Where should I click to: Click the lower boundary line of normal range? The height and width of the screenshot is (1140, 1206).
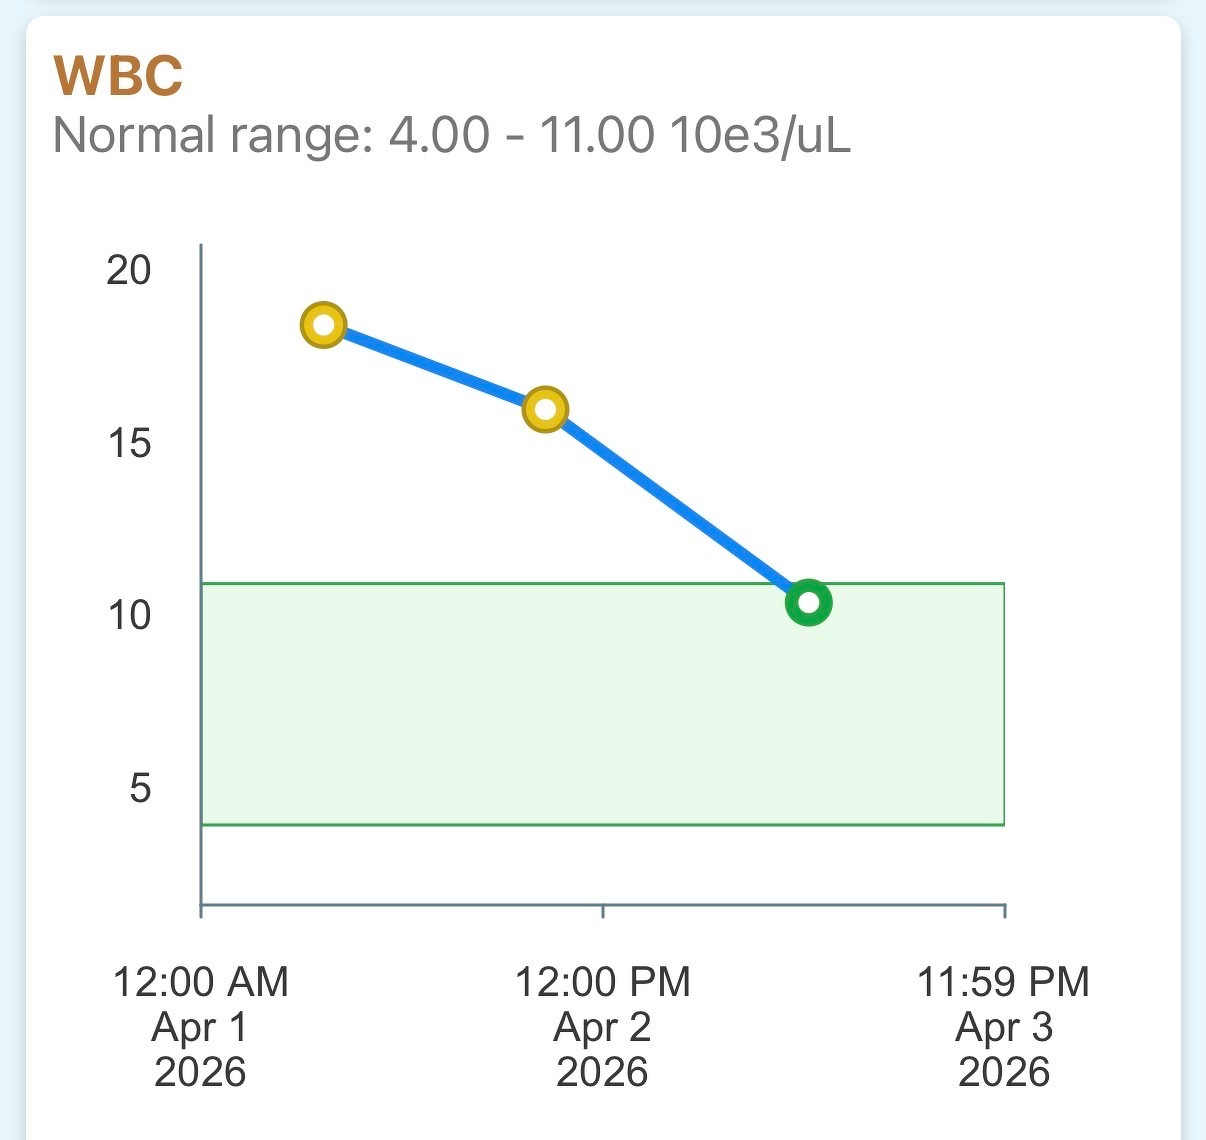tap(600, 825)
